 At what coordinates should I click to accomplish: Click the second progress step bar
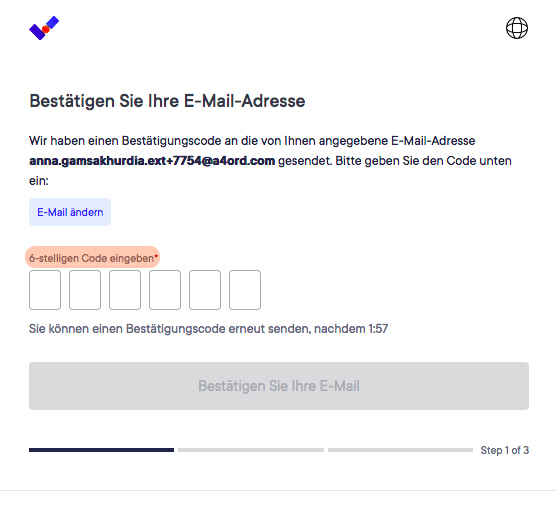pos(251,450)
